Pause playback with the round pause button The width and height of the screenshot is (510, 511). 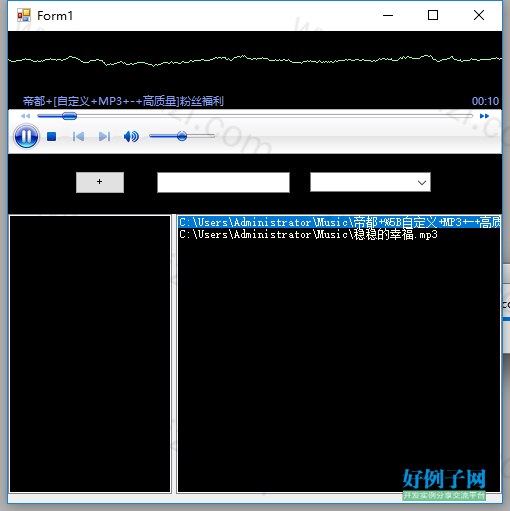coord(26,136)
